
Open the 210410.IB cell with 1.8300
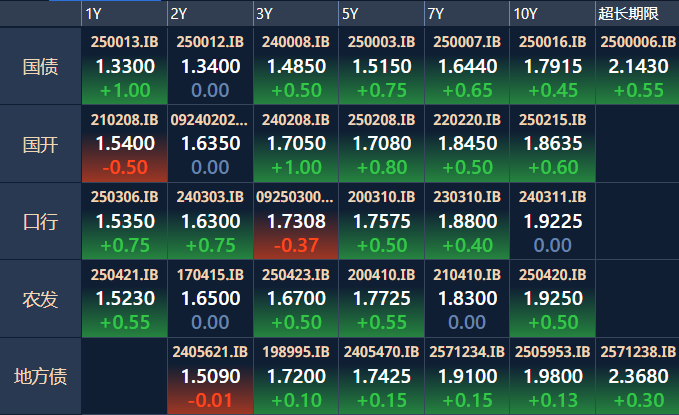coord(467,299)
